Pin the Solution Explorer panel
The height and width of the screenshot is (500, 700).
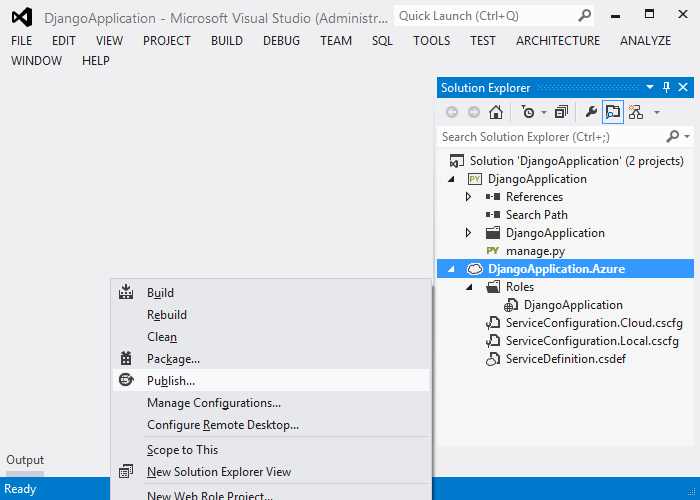point(666,87)
